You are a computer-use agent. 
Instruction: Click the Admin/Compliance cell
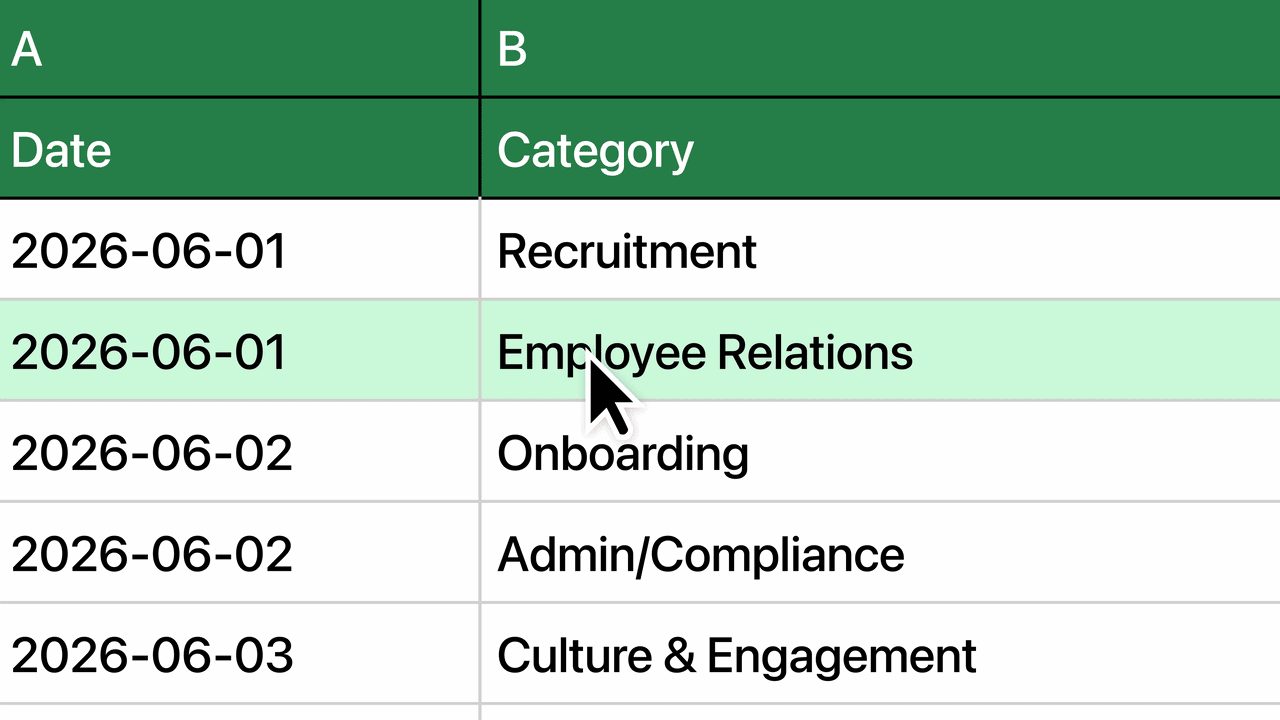(881, 552)
